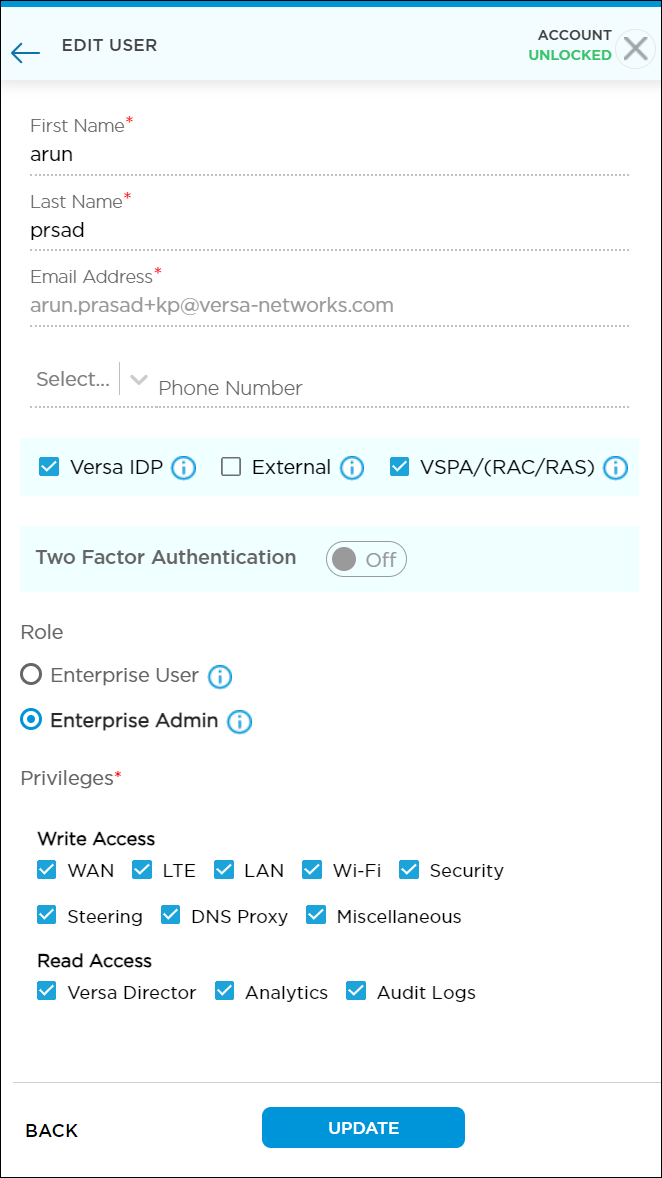
Task: Click info icon next to VSPA/(RAC/RAS)
Action: click(x=615, y=467)
